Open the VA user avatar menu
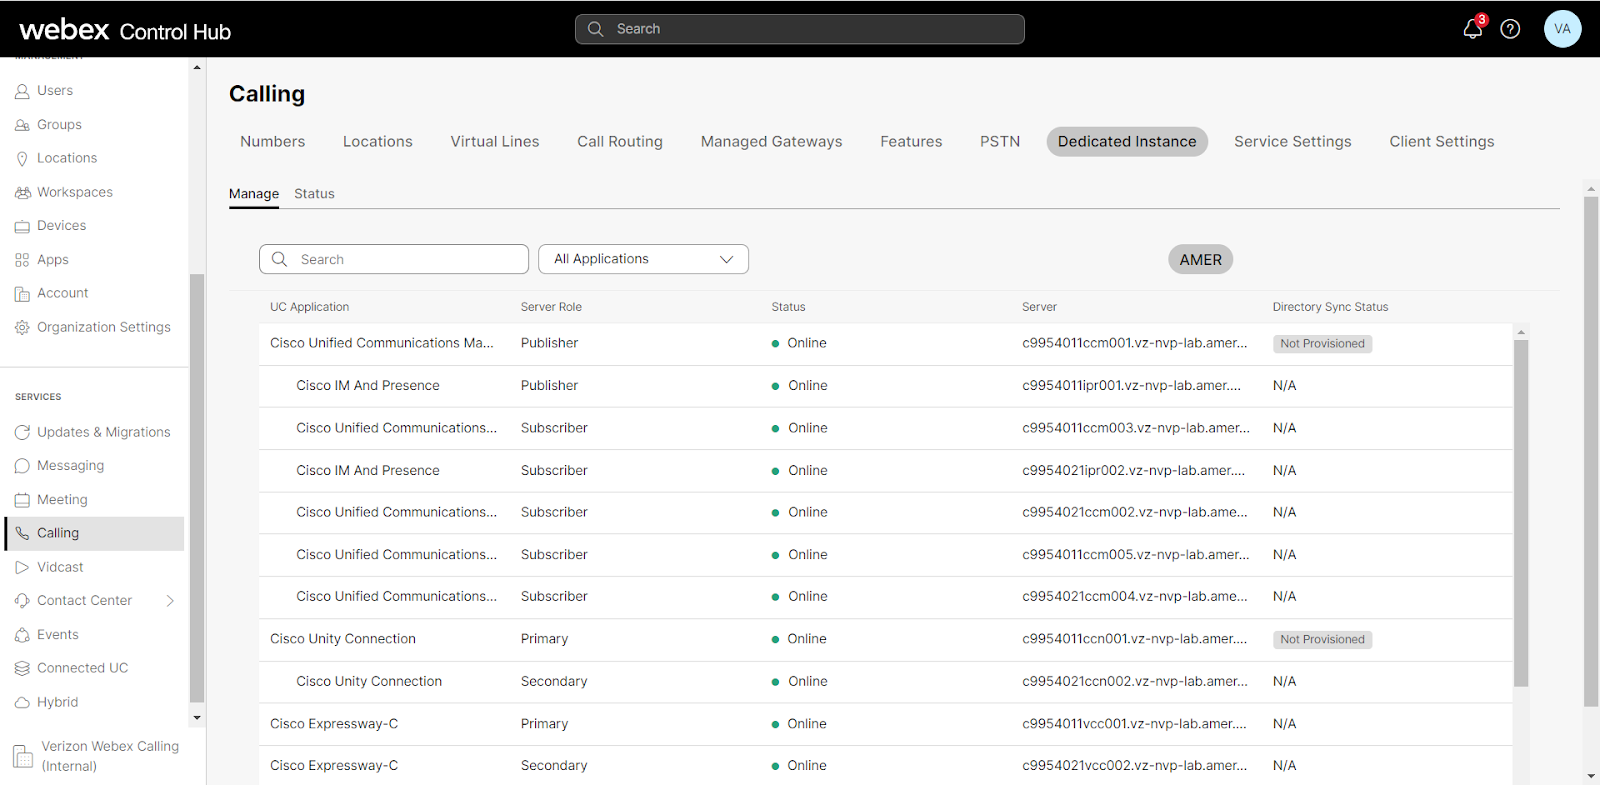 click(x=1562, y=29)
